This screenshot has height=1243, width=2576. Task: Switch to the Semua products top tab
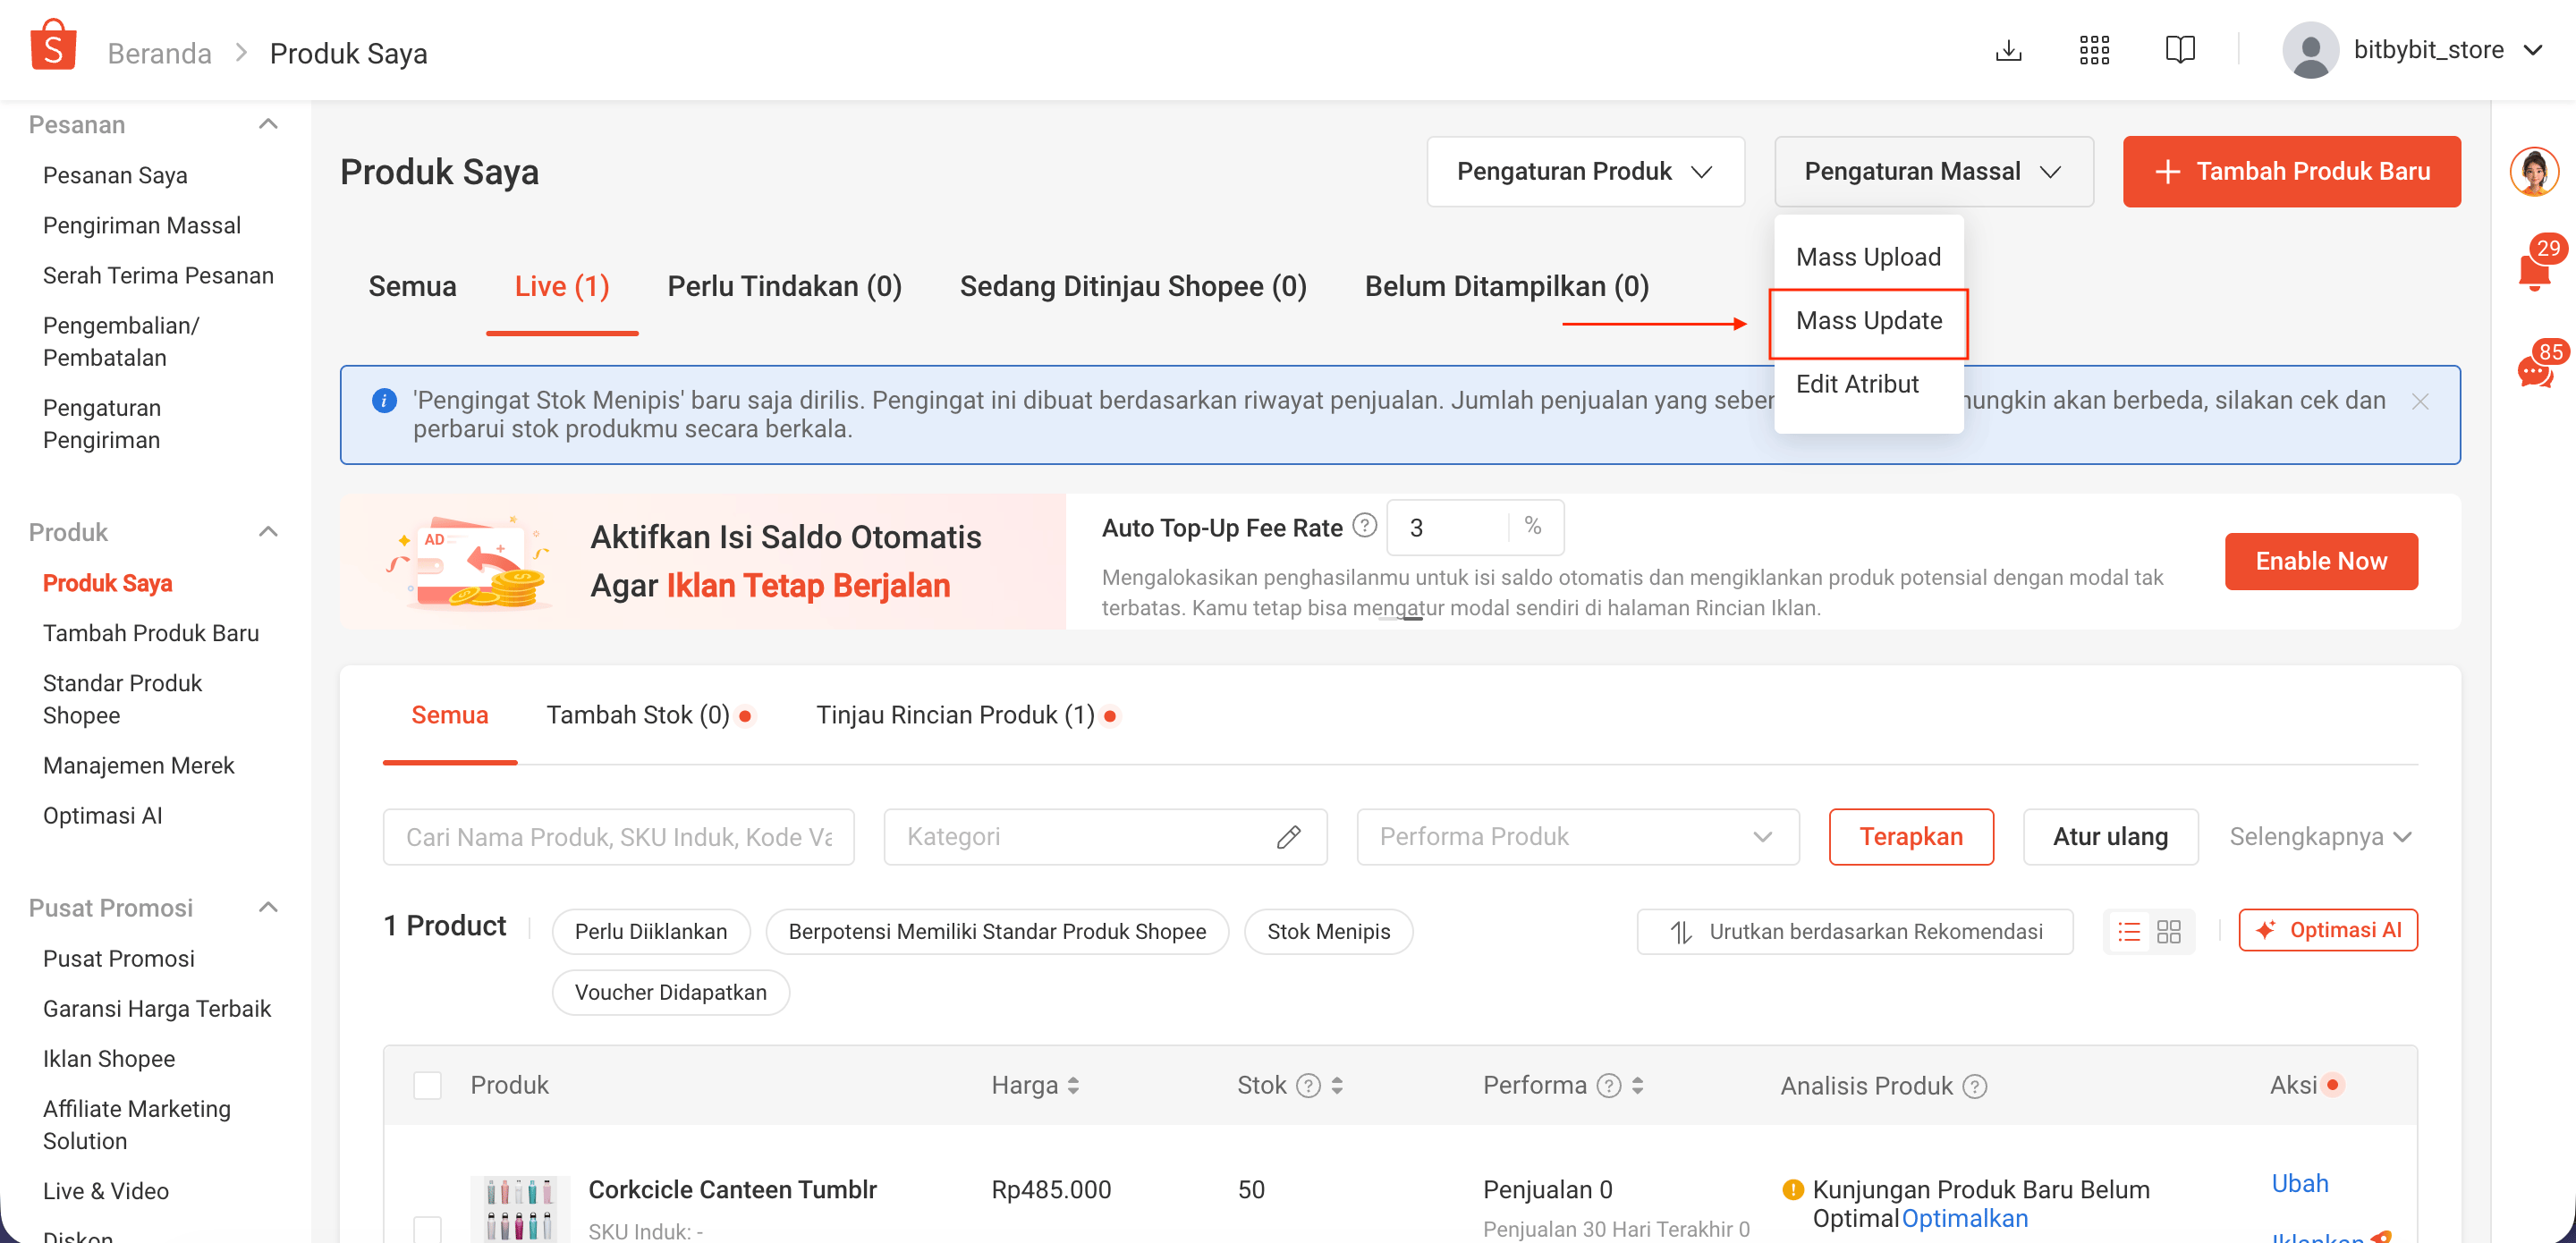point(412,287)
